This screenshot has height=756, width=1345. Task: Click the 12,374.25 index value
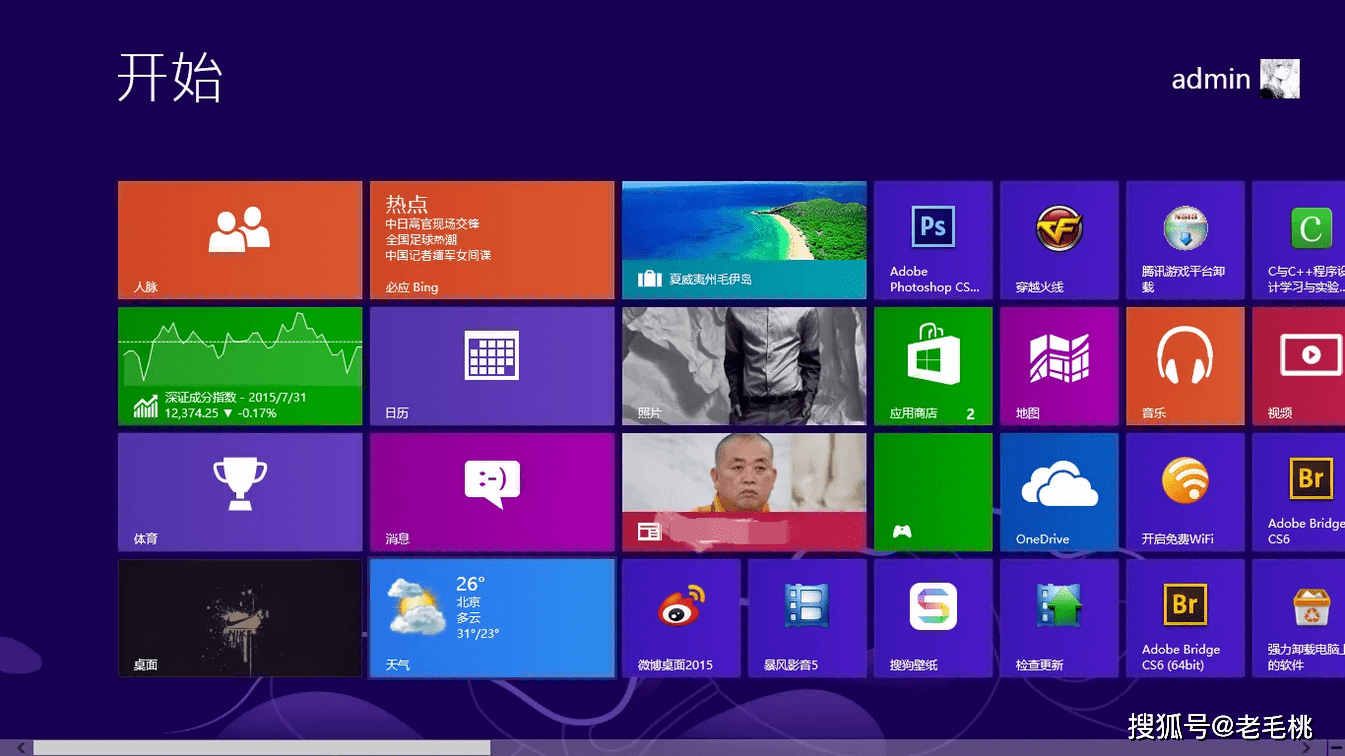[x=192, y=413]
